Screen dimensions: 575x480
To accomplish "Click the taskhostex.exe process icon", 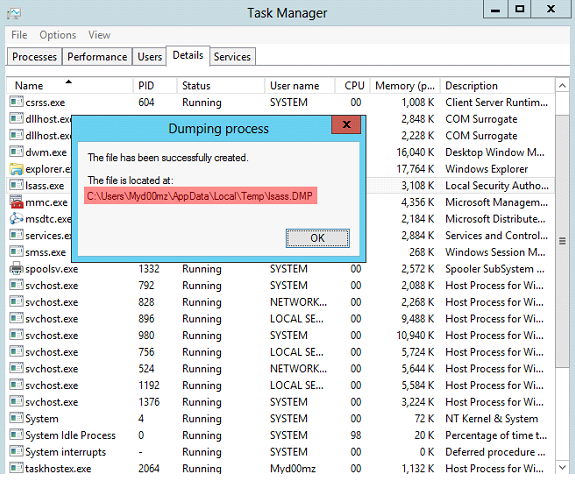I will pyautogui.click(x=17, y=468).
